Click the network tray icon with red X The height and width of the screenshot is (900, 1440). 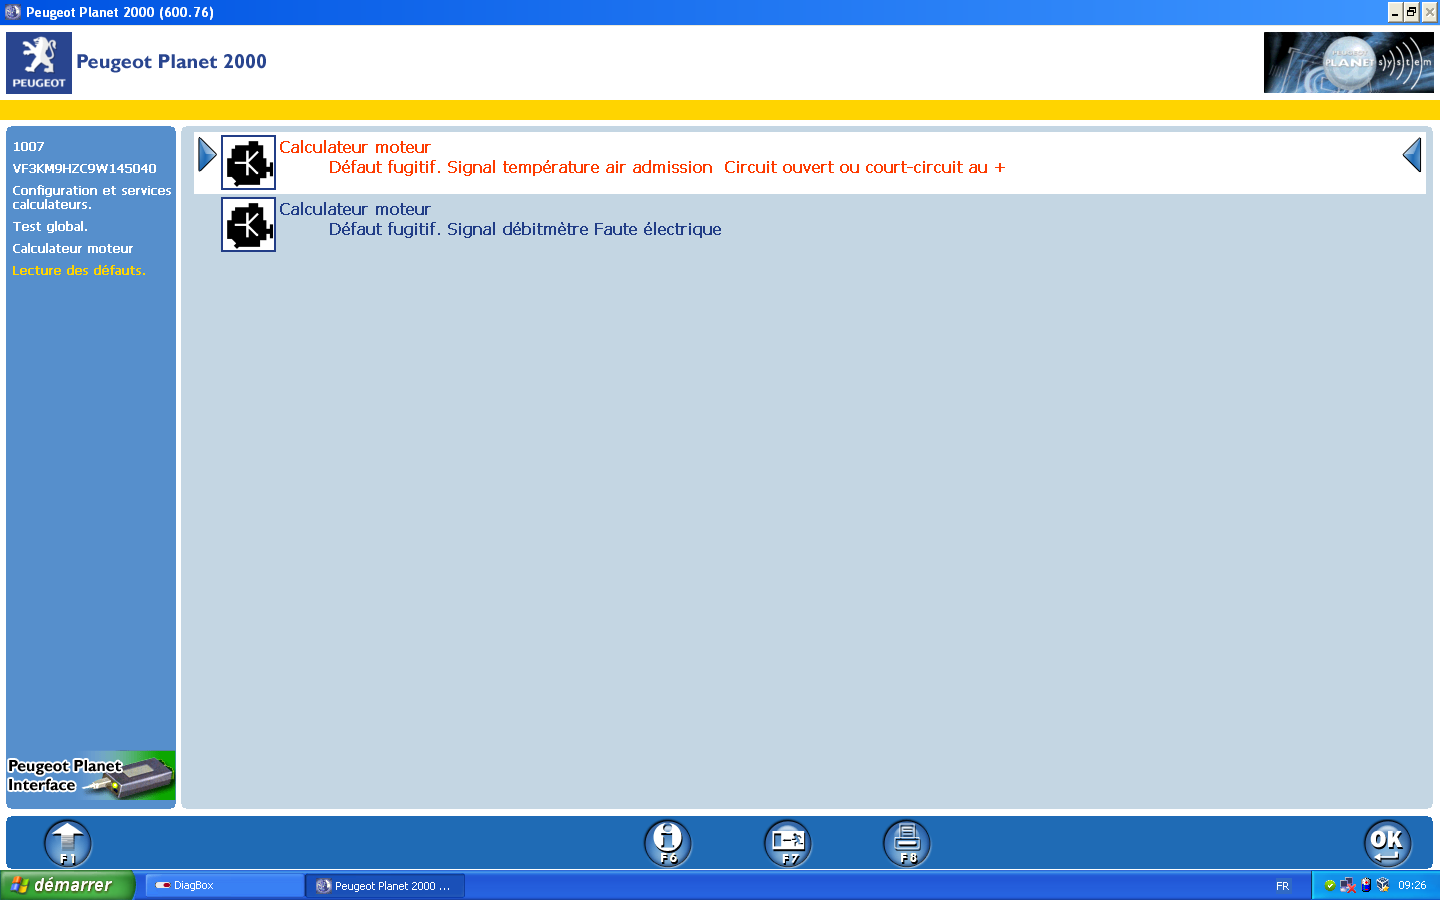tap(1348, 885)
